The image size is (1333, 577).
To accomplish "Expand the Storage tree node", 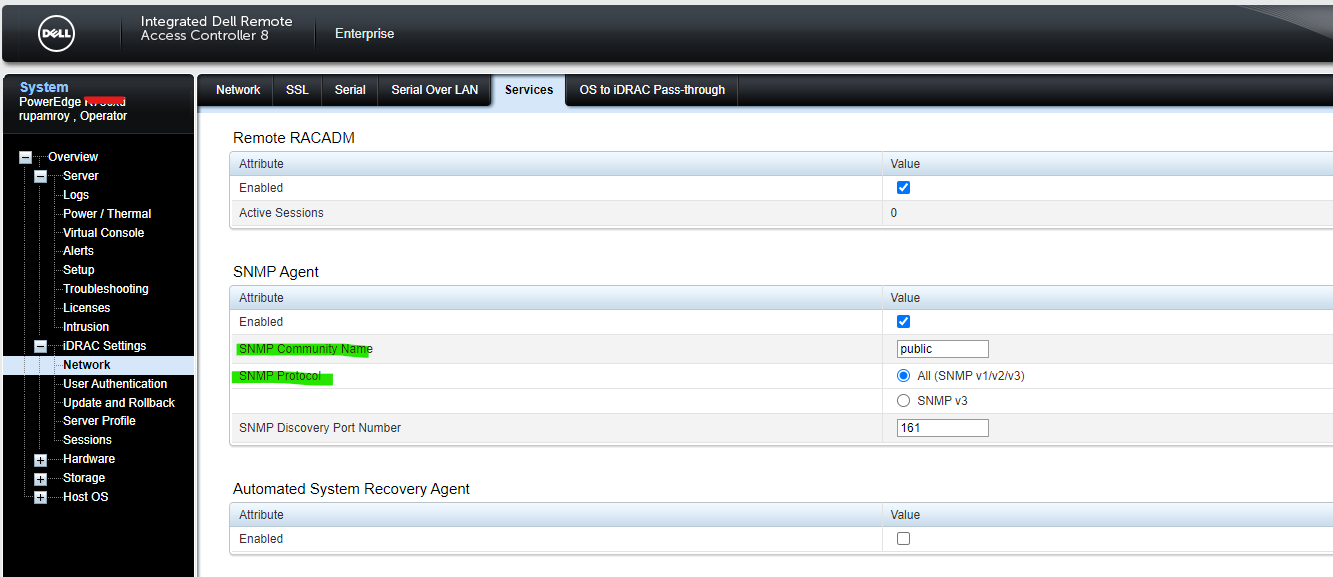I will tap(40, 477).
